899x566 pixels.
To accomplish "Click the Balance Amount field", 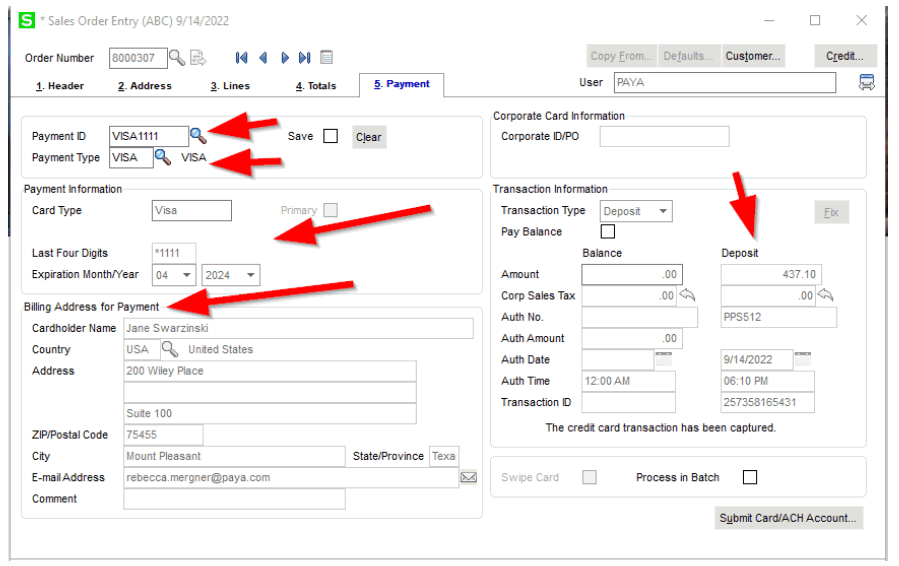I will coord(632,274).
